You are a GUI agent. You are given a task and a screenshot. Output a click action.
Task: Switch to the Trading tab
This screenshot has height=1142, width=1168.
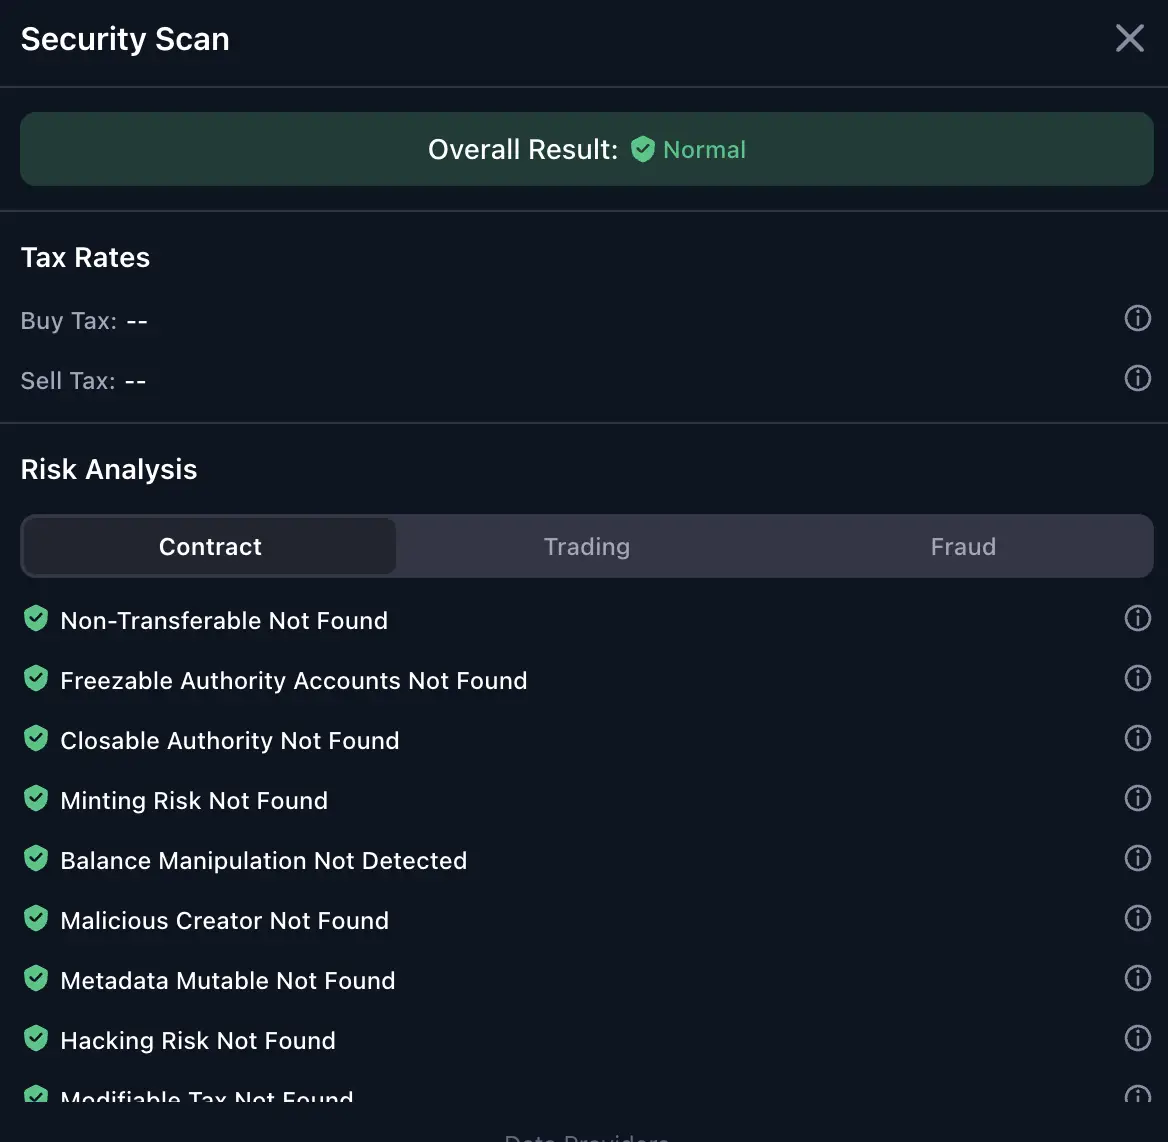[x=587, y=546]
